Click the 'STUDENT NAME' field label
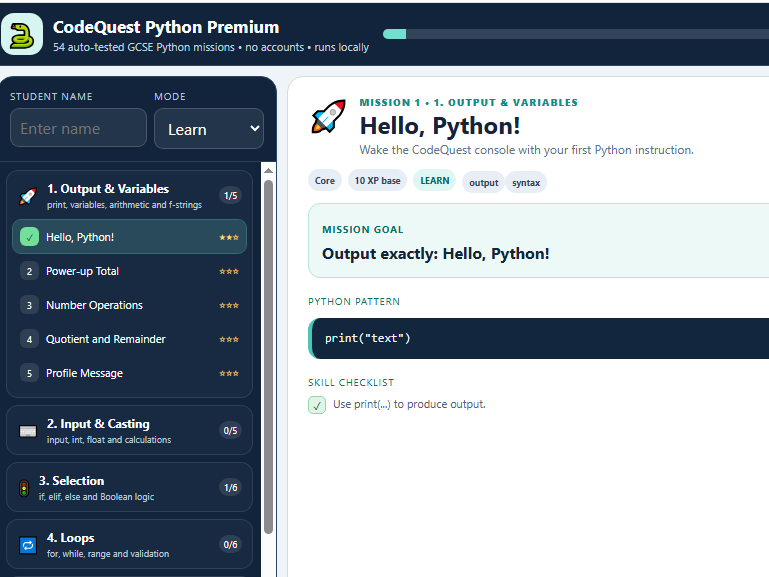The height and width of the screenshot is (577, 769). [51, 97]
